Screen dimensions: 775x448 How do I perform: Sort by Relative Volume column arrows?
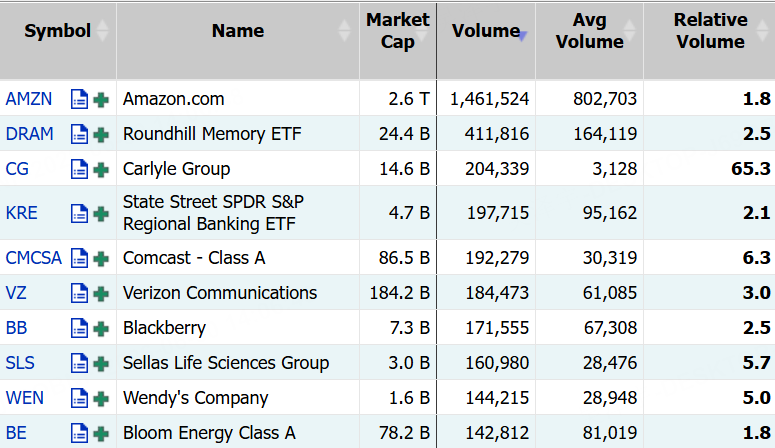point(762,31)
